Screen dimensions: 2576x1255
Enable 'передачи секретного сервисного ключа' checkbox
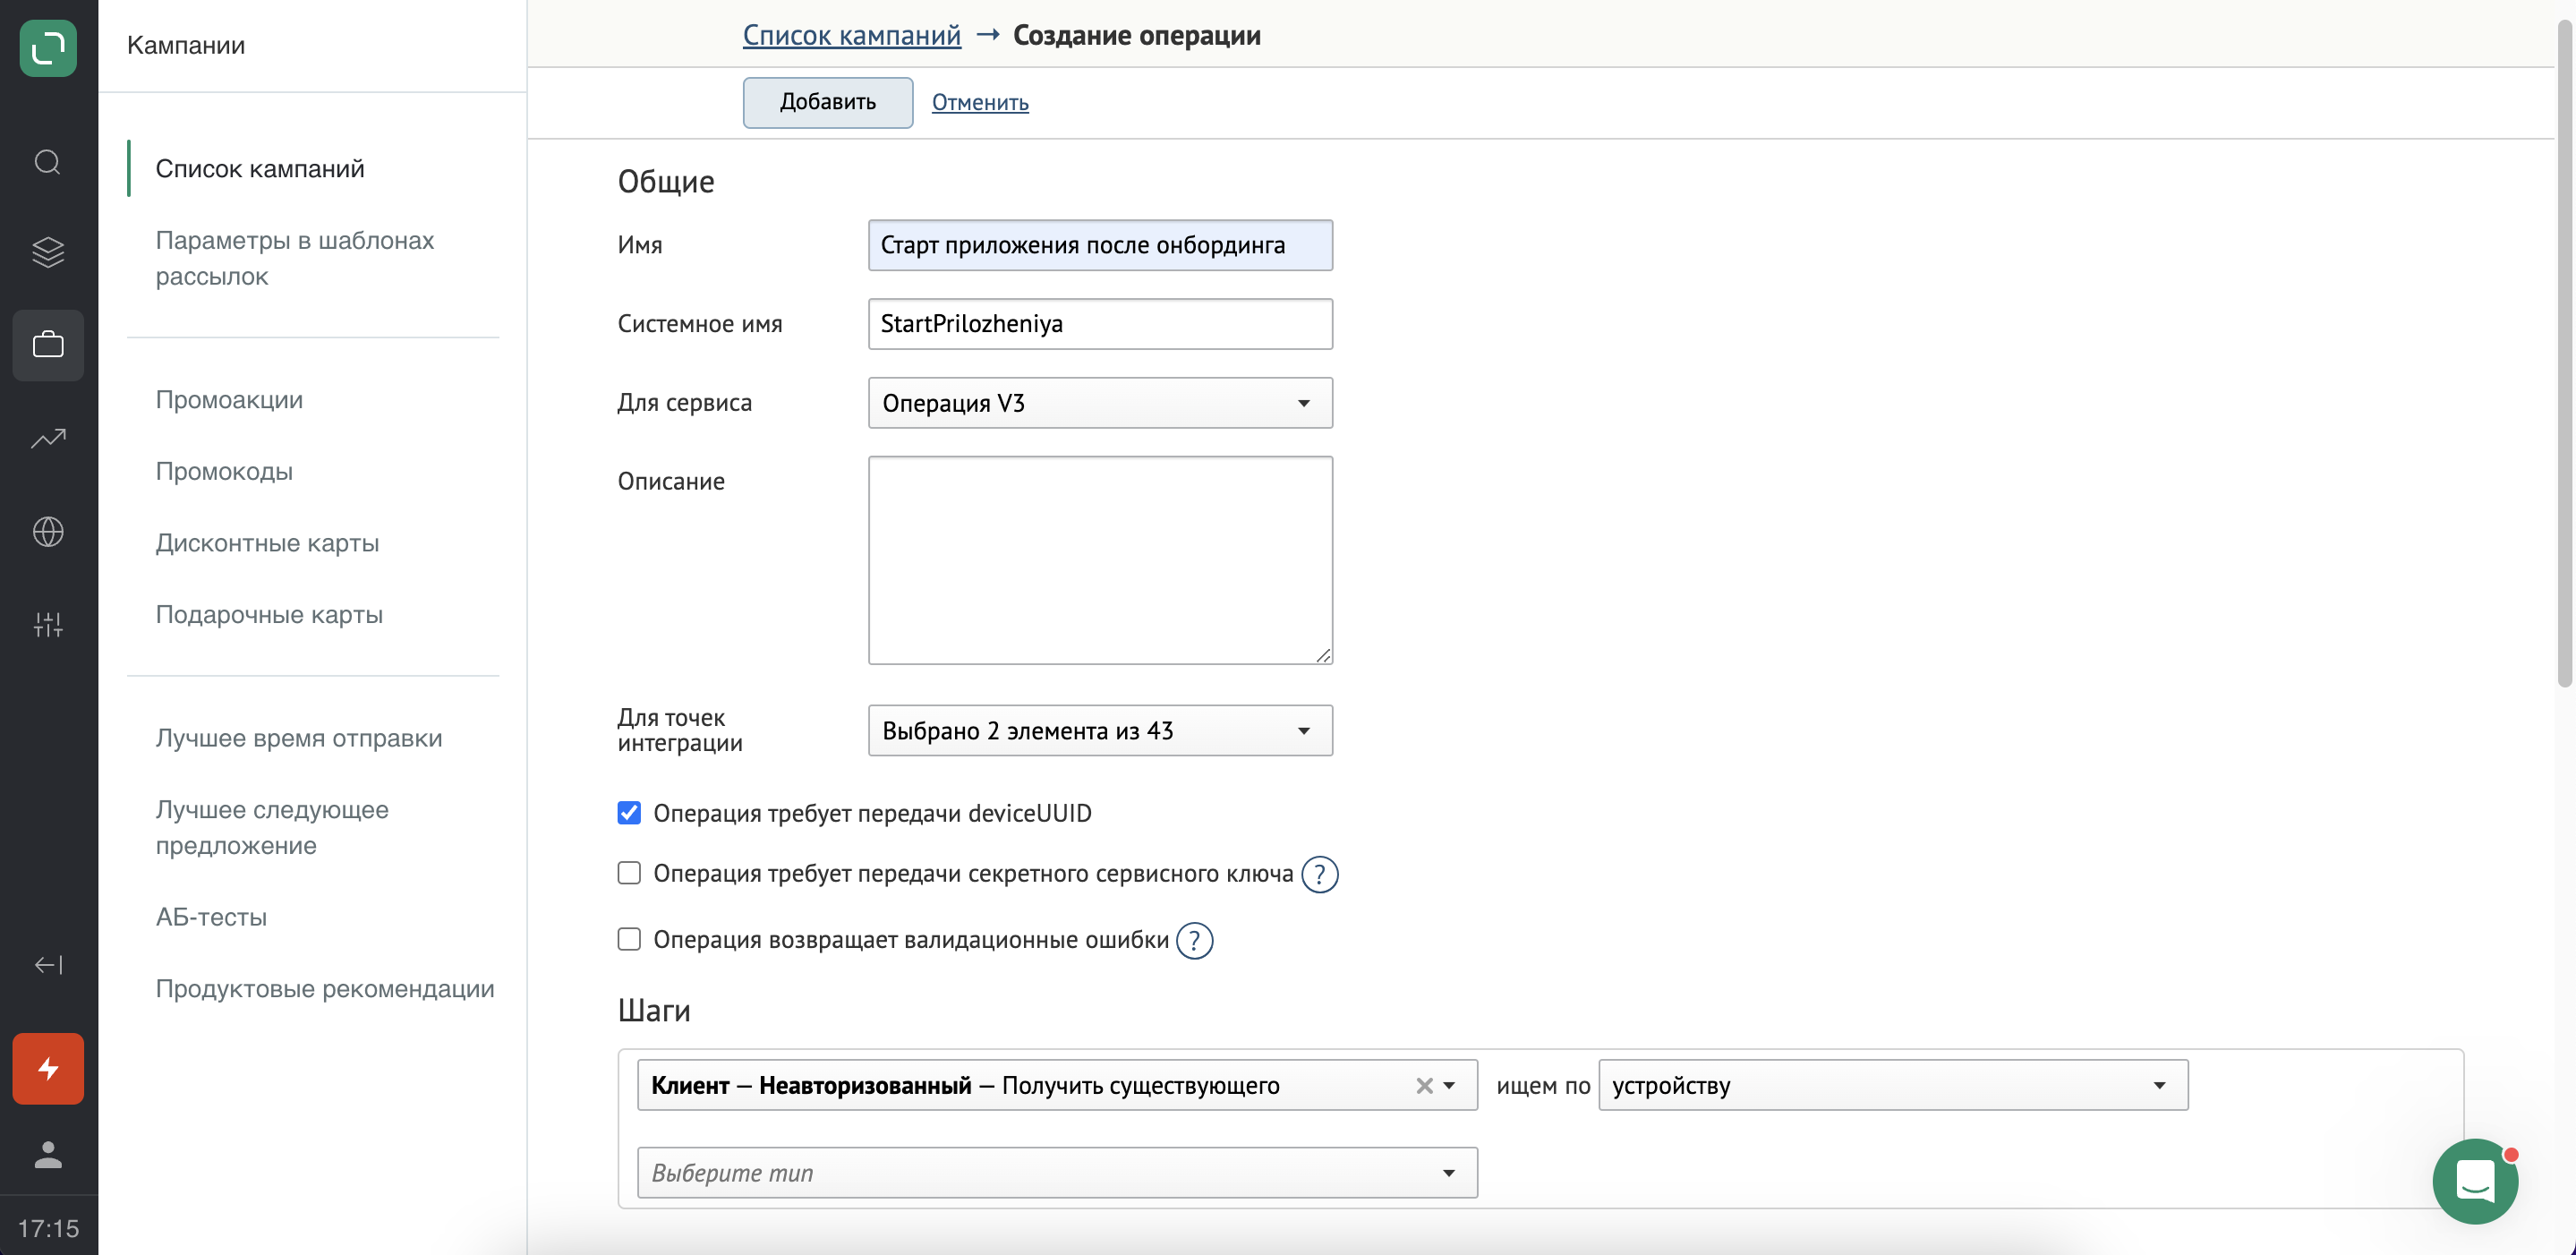point(629,873)
